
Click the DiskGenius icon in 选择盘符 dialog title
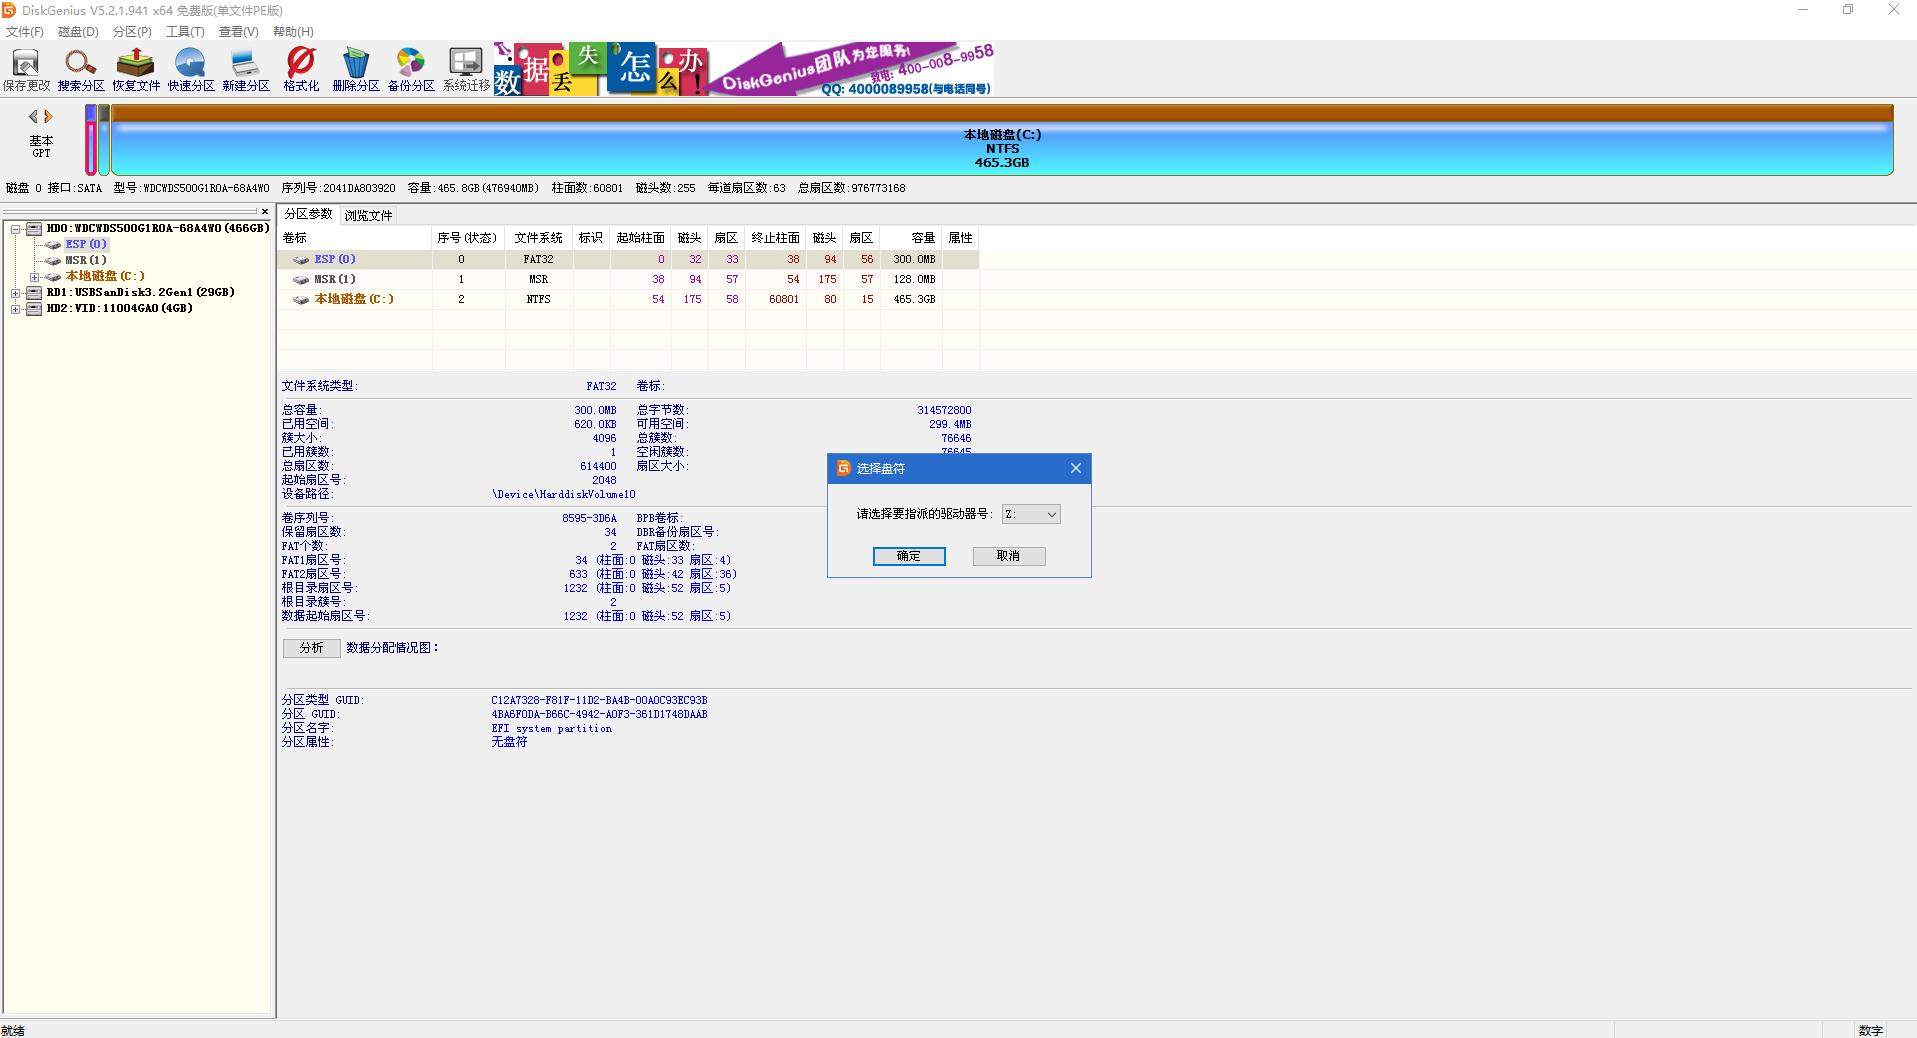(843, 468)
